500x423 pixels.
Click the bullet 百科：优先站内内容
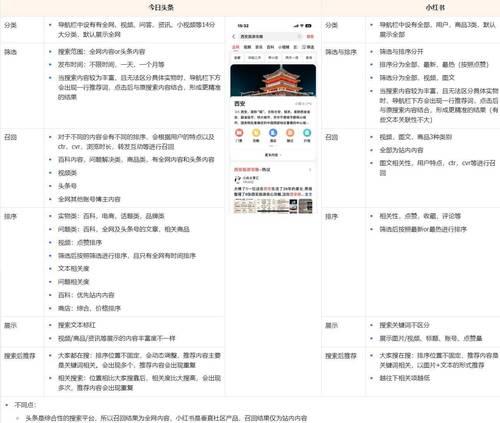(x=86, y=295)
